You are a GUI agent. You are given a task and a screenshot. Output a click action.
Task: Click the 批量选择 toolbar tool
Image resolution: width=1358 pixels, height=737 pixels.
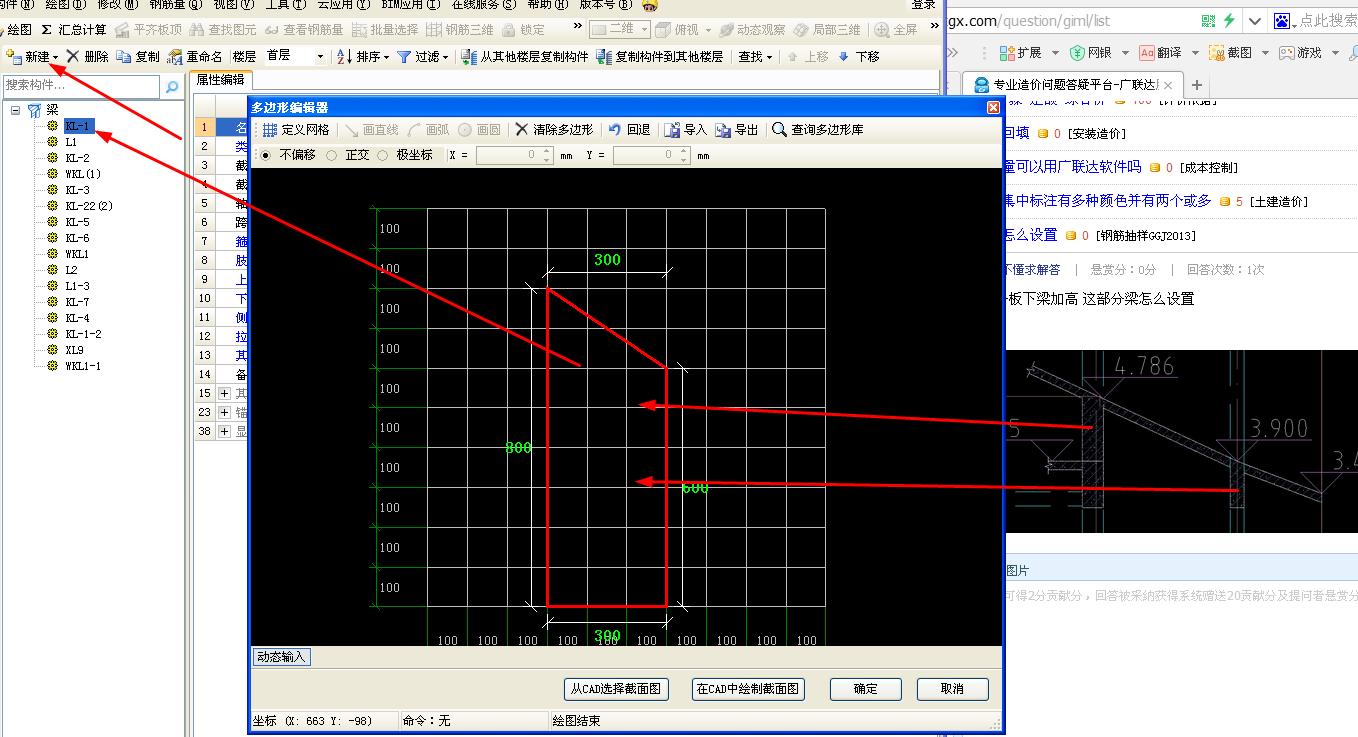[386, 30]
